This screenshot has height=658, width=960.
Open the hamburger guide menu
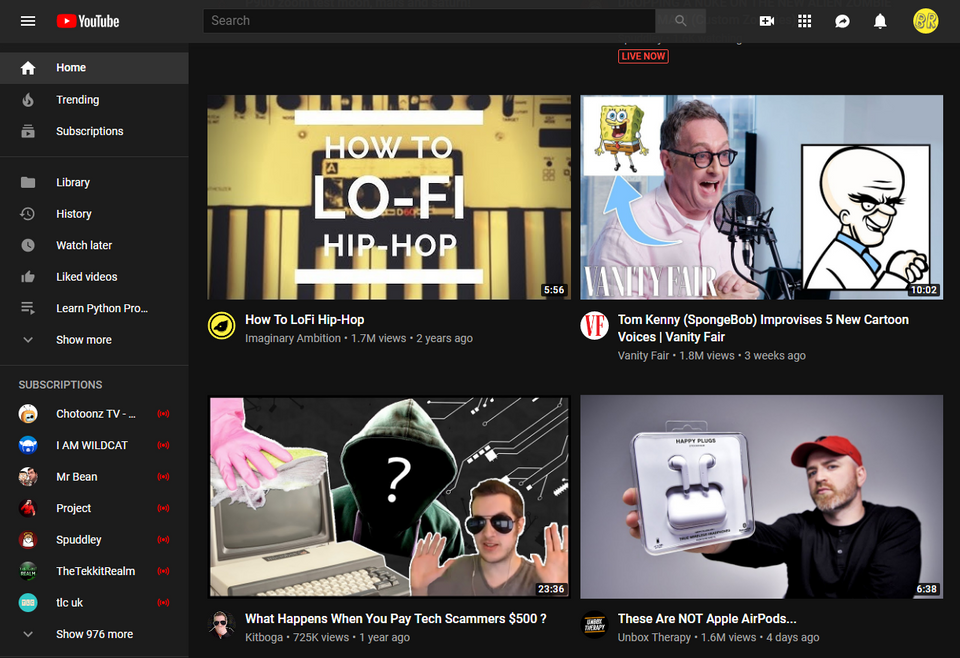[28, 21]
